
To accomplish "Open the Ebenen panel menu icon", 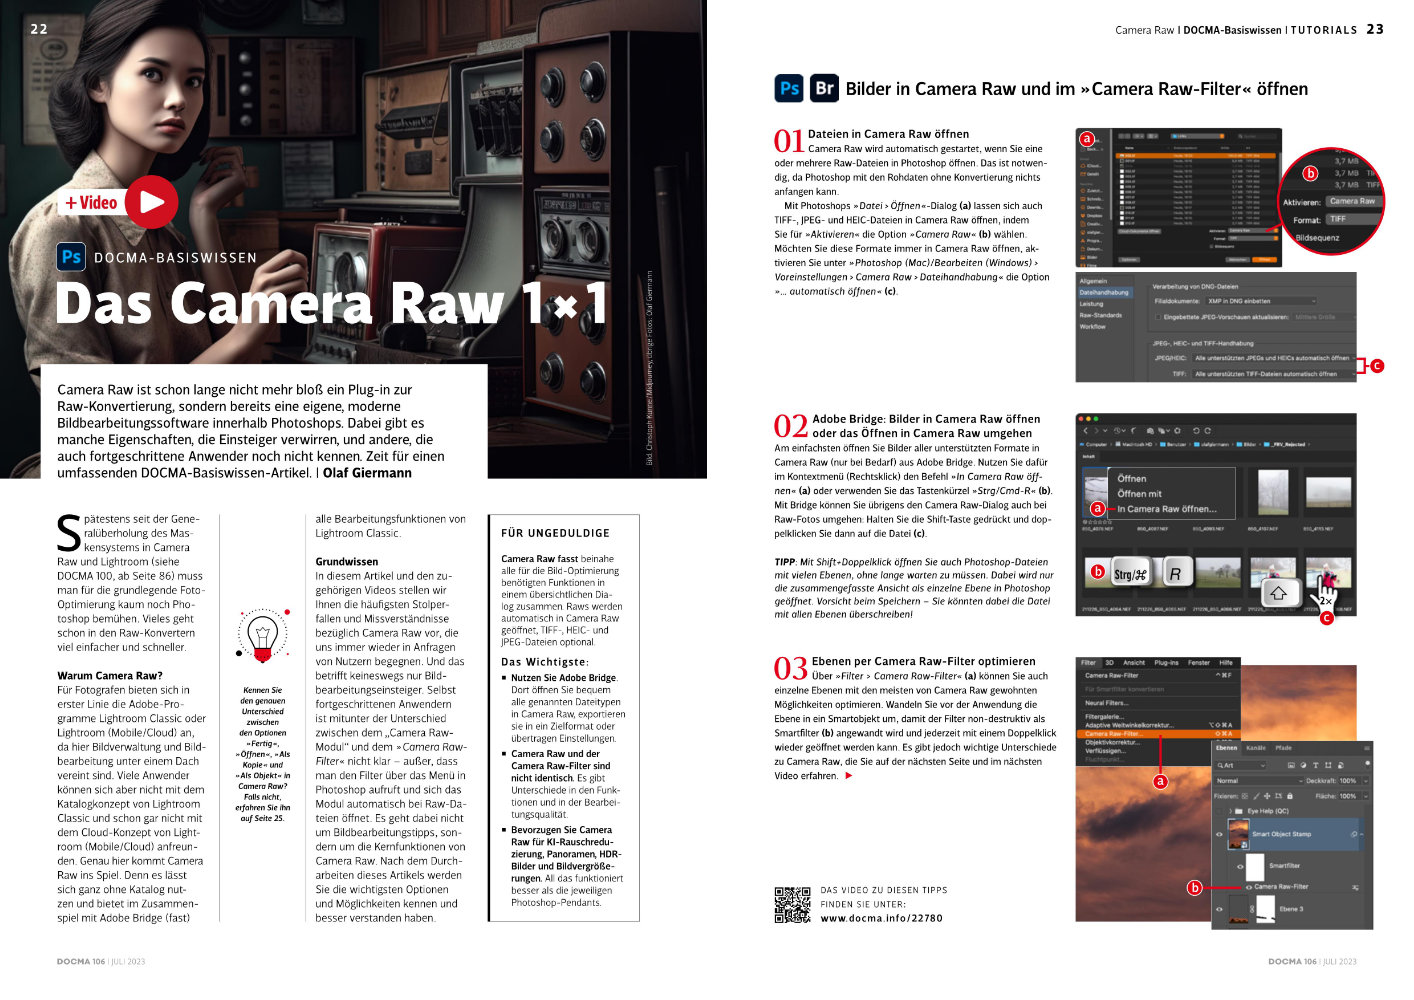I will [x=1365, y=748].
